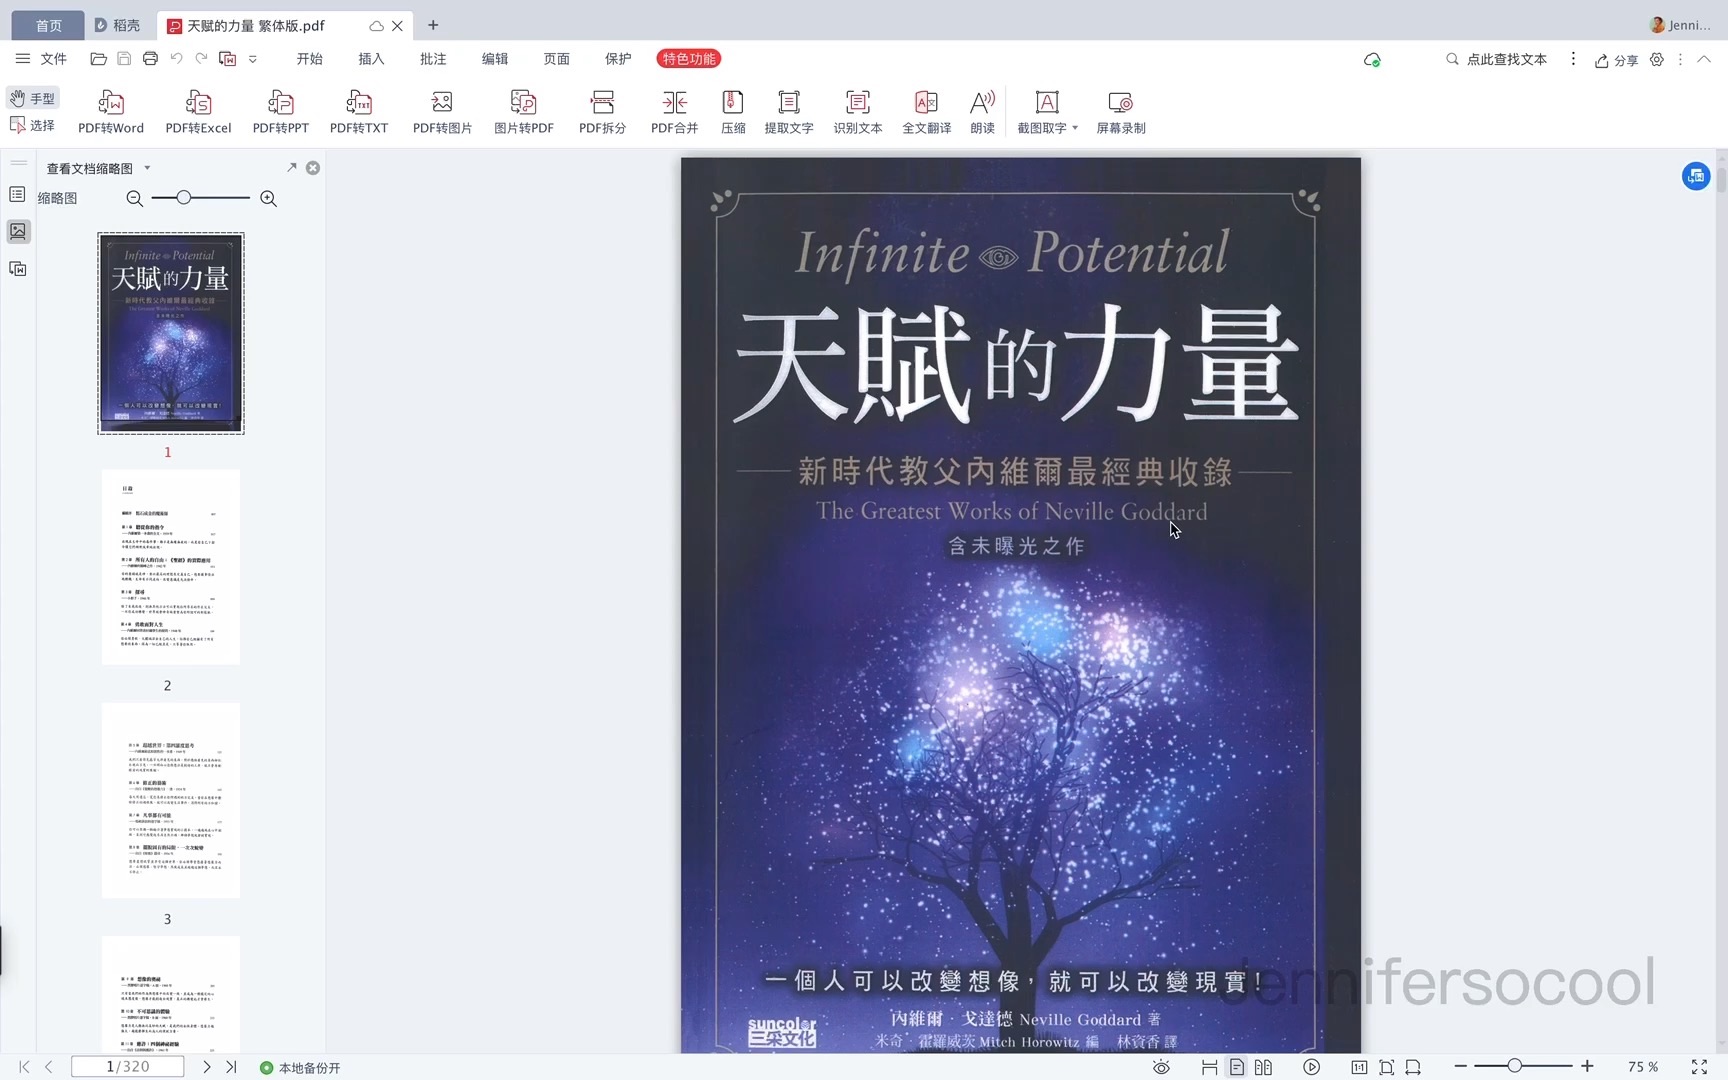Viewport: 1728px width, 1080px height.
Task: Click the 全文翻译 translate tool
Action: (927, 112)
